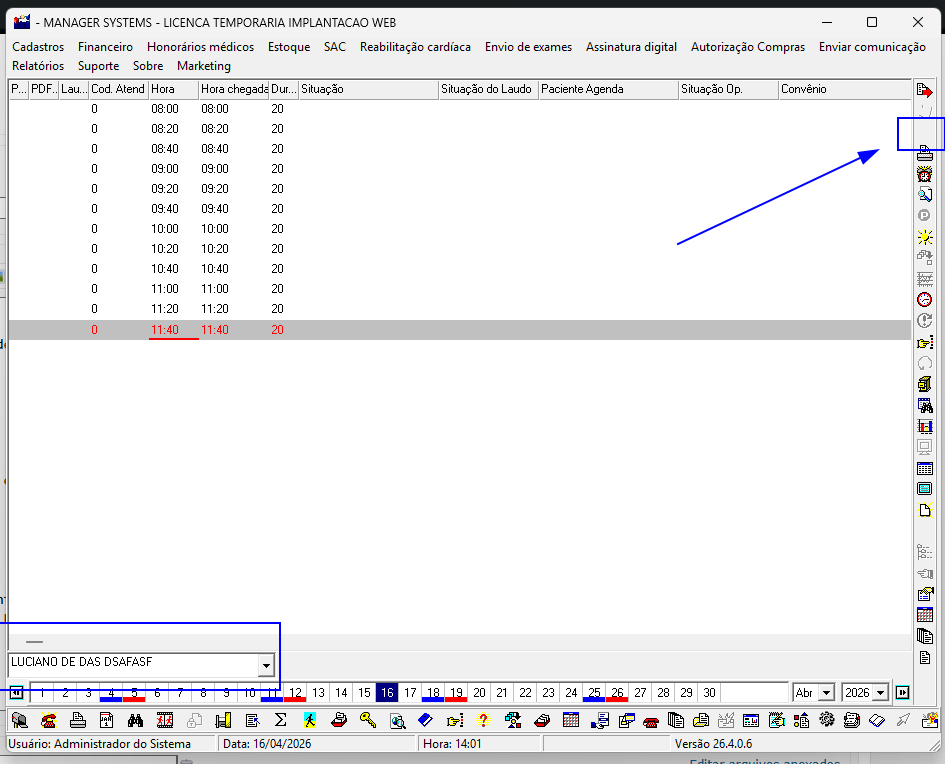Click the gold key icon

tap(368, 720)
